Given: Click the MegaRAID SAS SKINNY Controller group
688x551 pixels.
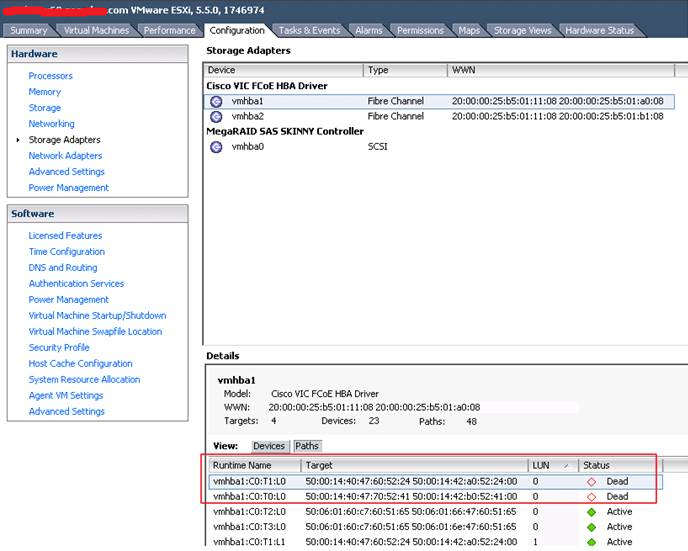Looking at the screenshot, I should 285,132.
